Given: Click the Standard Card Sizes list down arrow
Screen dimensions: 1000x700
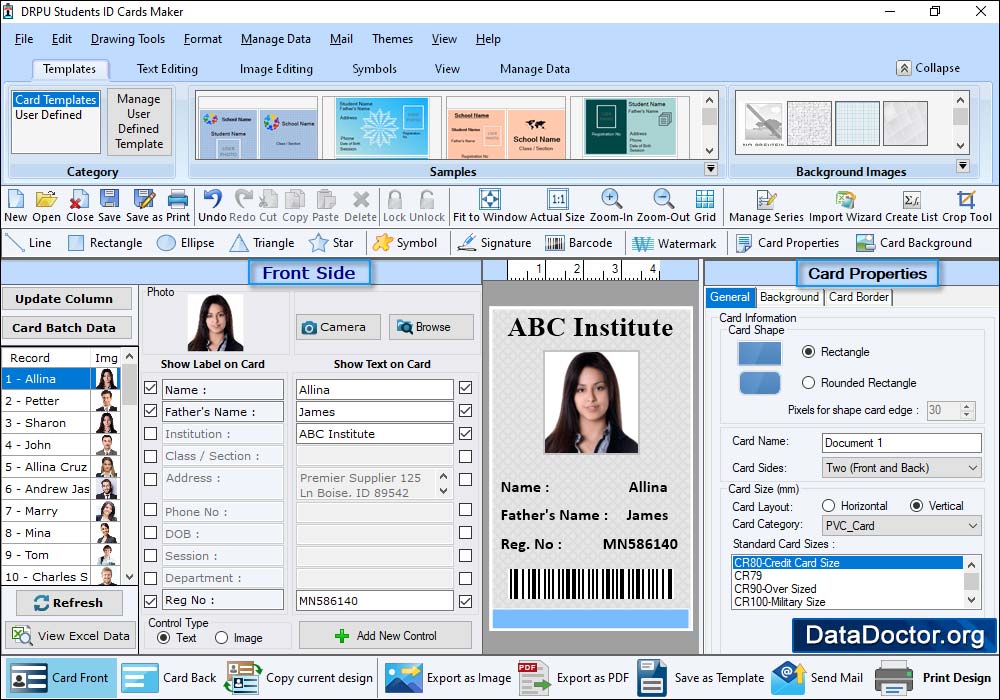Looking at the screenshot, I should pyautogui.click(x=971, y=599).
